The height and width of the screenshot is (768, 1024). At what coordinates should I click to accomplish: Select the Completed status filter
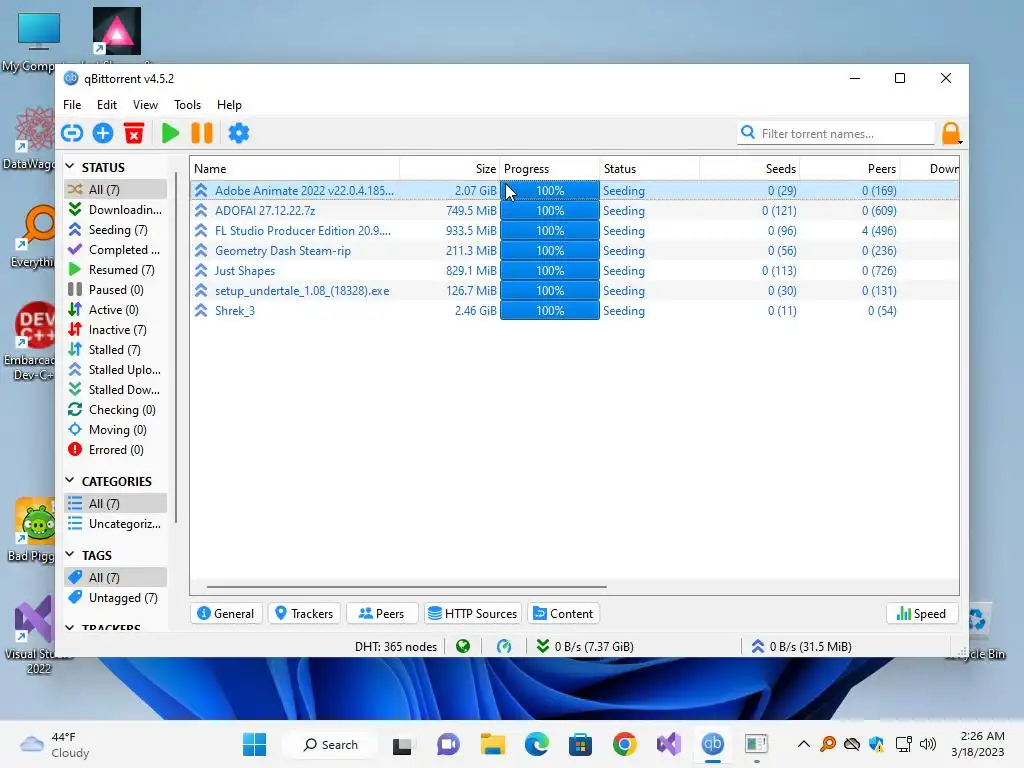click(x=116, y=249)
